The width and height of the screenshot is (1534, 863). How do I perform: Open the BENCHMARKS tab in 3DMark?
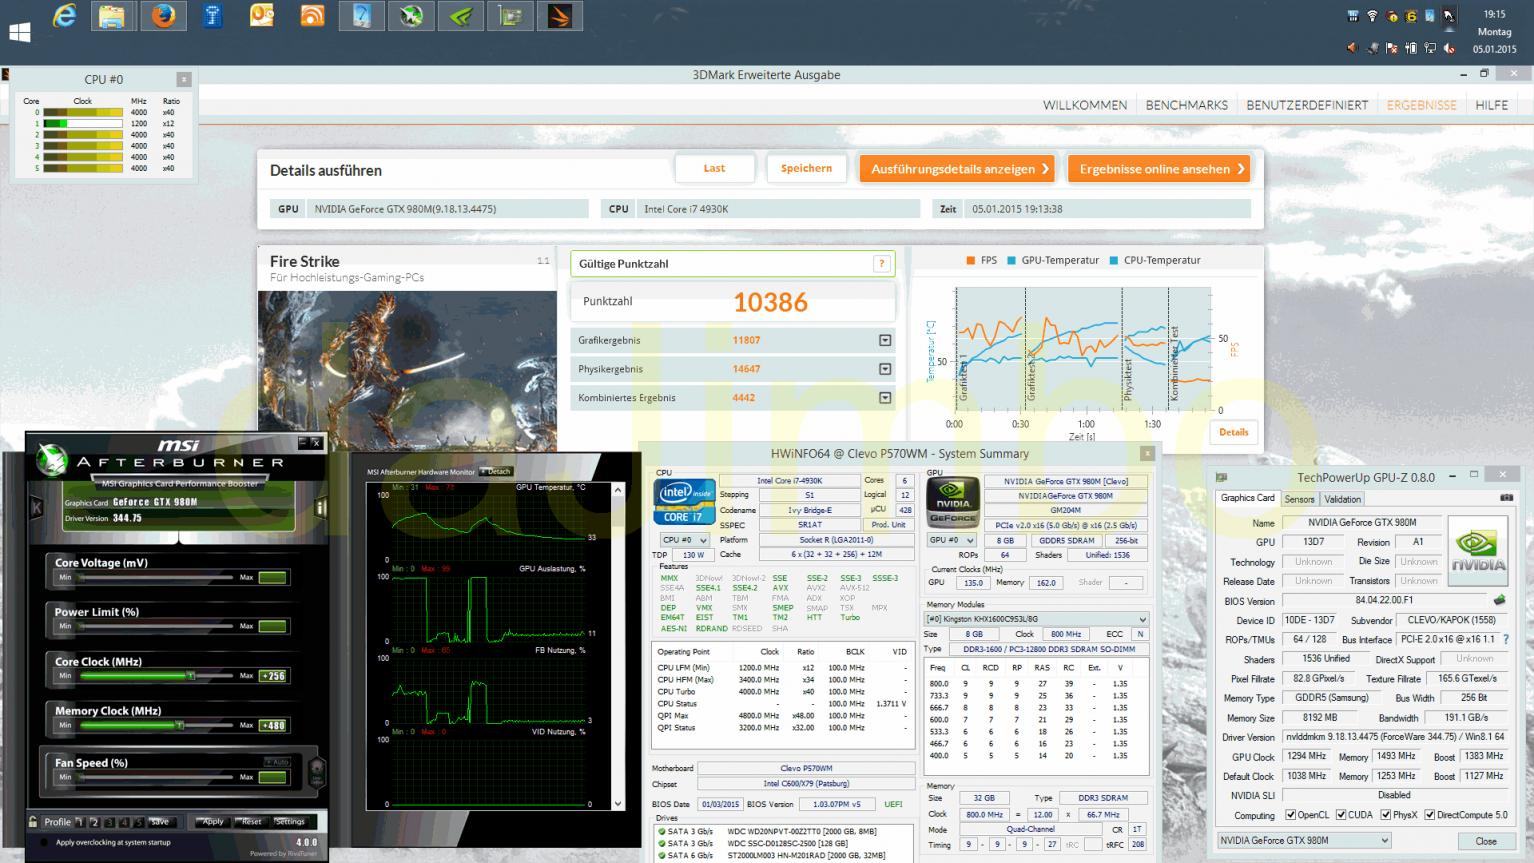1187,105
